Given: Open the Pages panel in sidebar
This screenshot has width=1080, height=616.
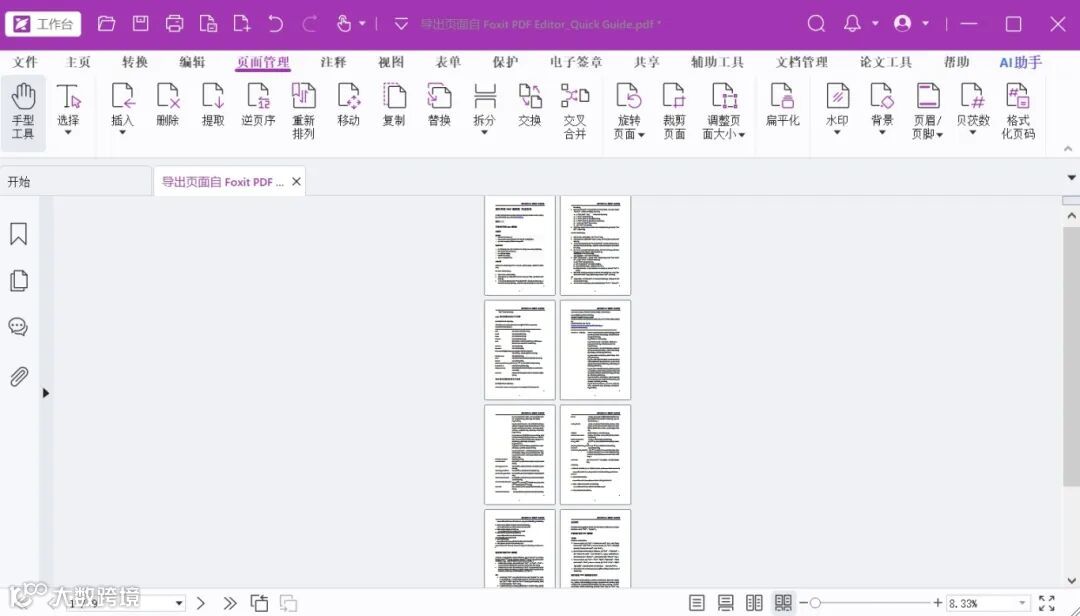Looking at the screenshot, I should (x=19, y=280).
